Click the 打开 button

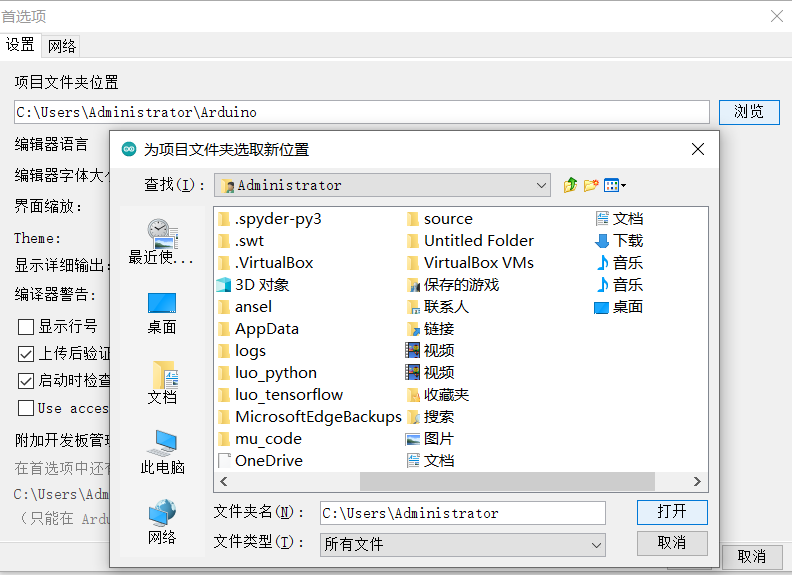(672, 512)
